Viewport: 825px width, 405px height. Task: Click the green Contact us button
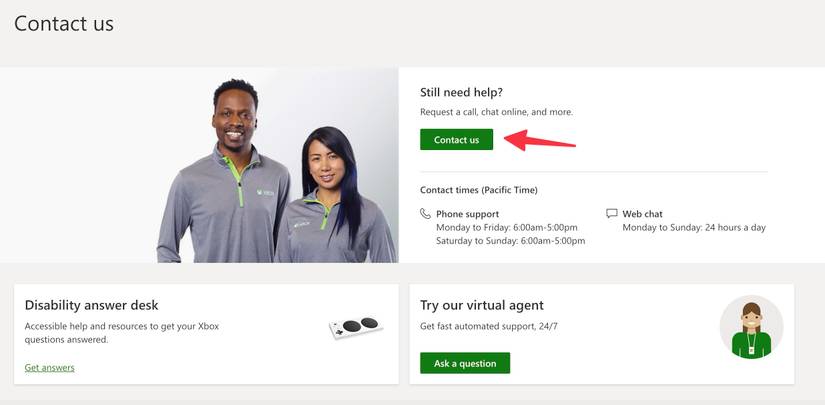coord(456,140)
